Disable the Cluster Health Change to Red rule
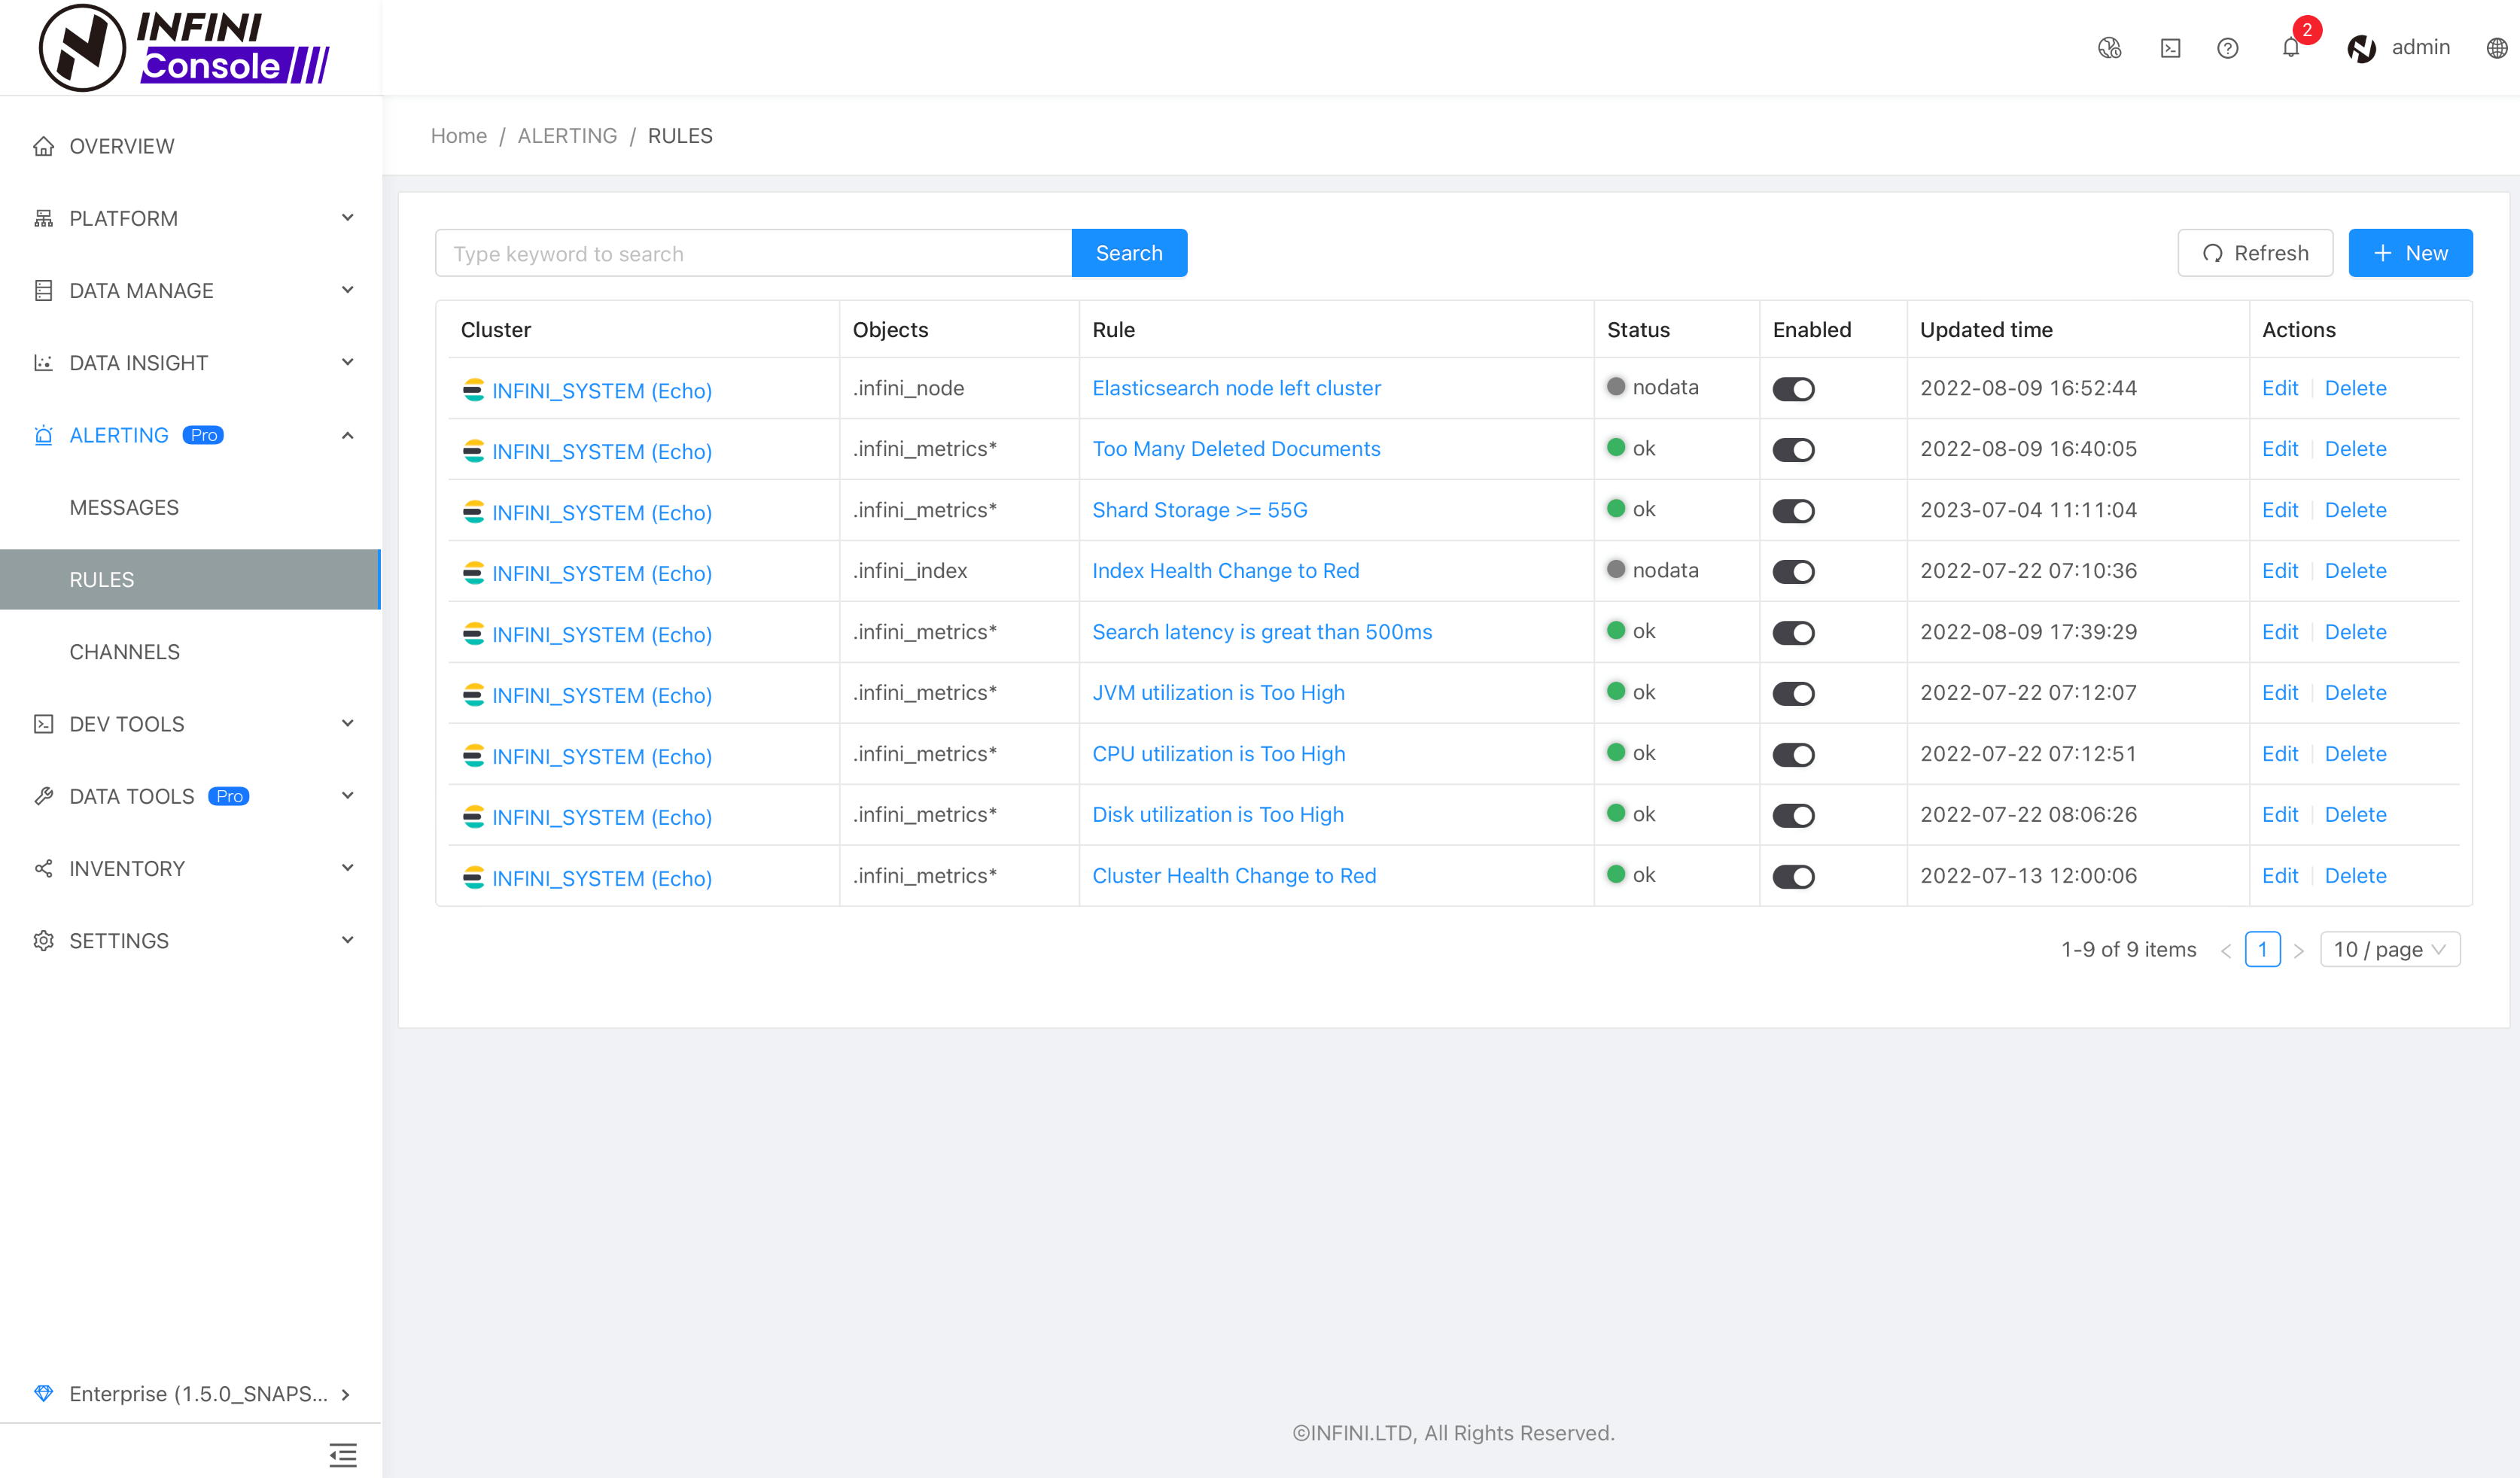Viewport: 2520px width, 1478px height. [x=1793, y=877]
